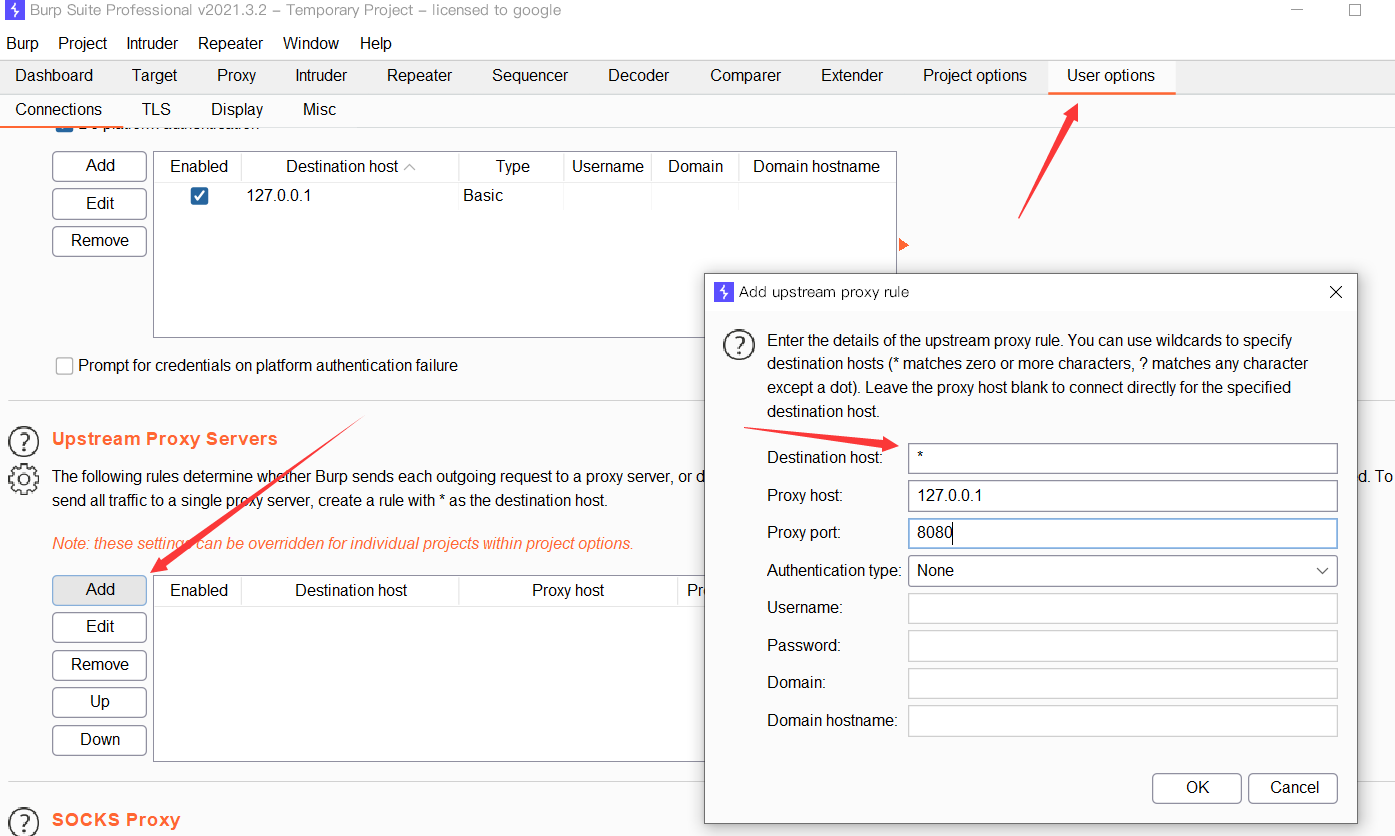Switch to the Dashboard tab
The image size is (1395, 836).
[54, 76]
